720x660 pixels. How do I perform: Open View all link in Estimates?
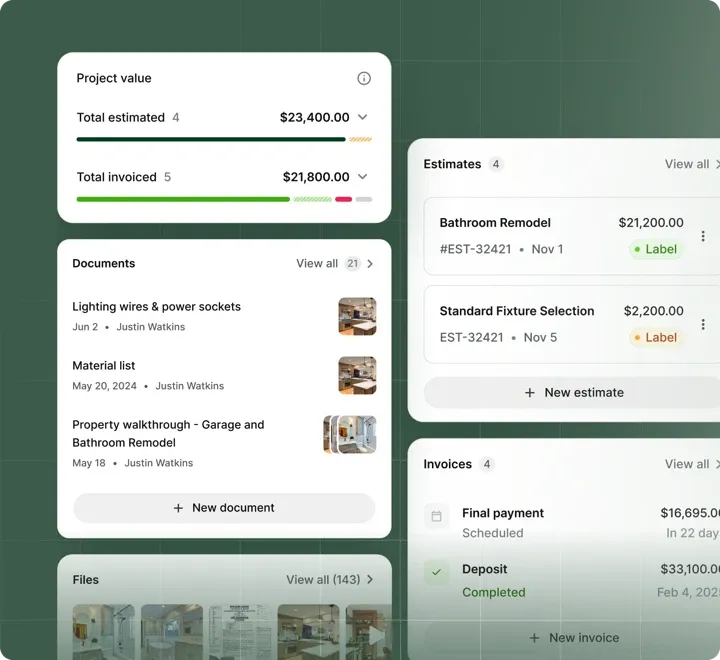(x=687, y=164)
